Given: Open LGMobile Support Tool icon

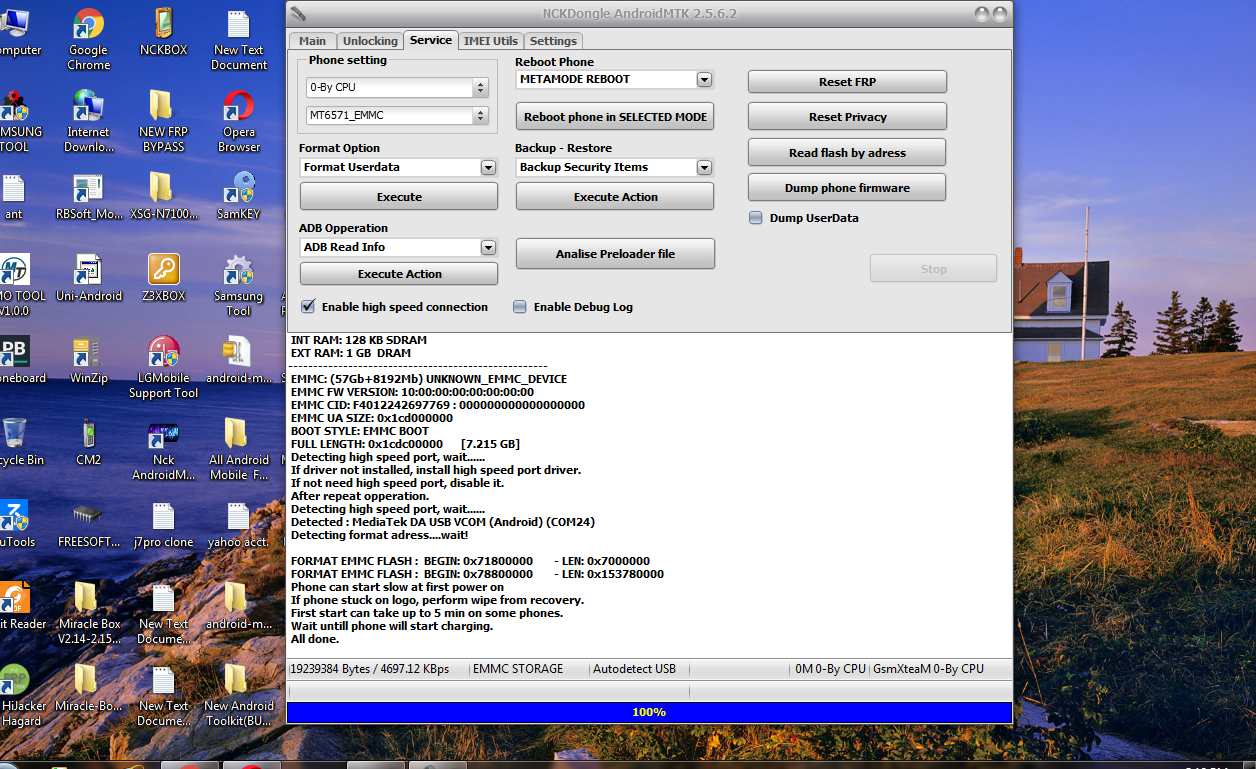Looking at the screenshot, I should click(163, 368).
